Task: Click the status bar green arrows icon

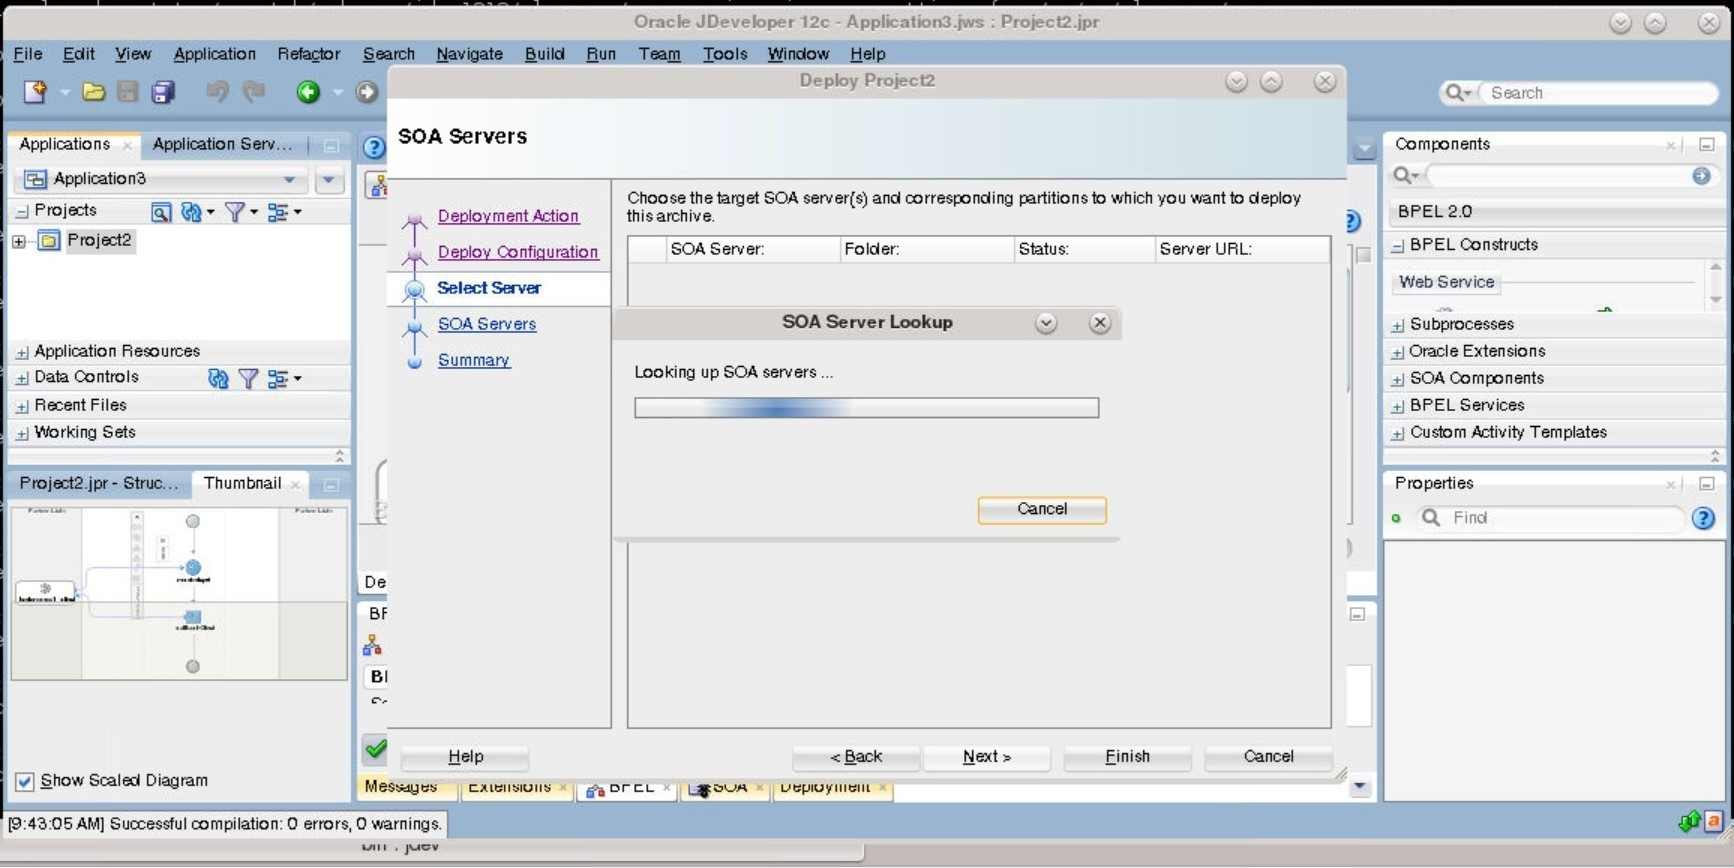Action: tap(1689, 822)
